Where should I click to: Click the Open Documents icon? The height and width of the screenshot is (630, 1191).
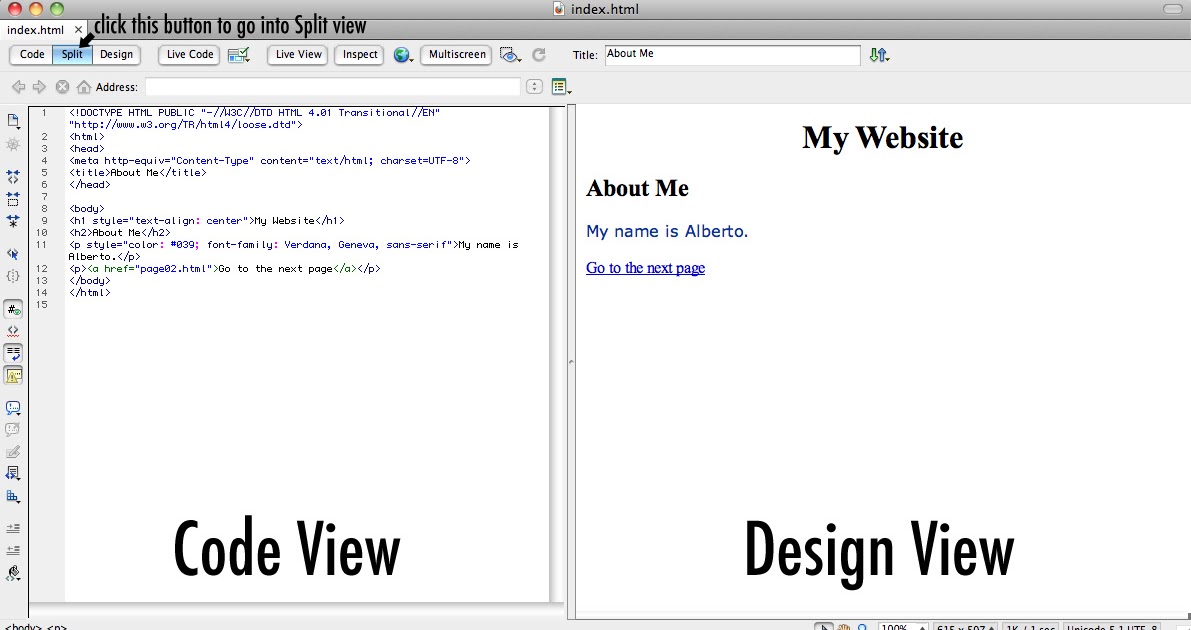click(x=13, y=120)
